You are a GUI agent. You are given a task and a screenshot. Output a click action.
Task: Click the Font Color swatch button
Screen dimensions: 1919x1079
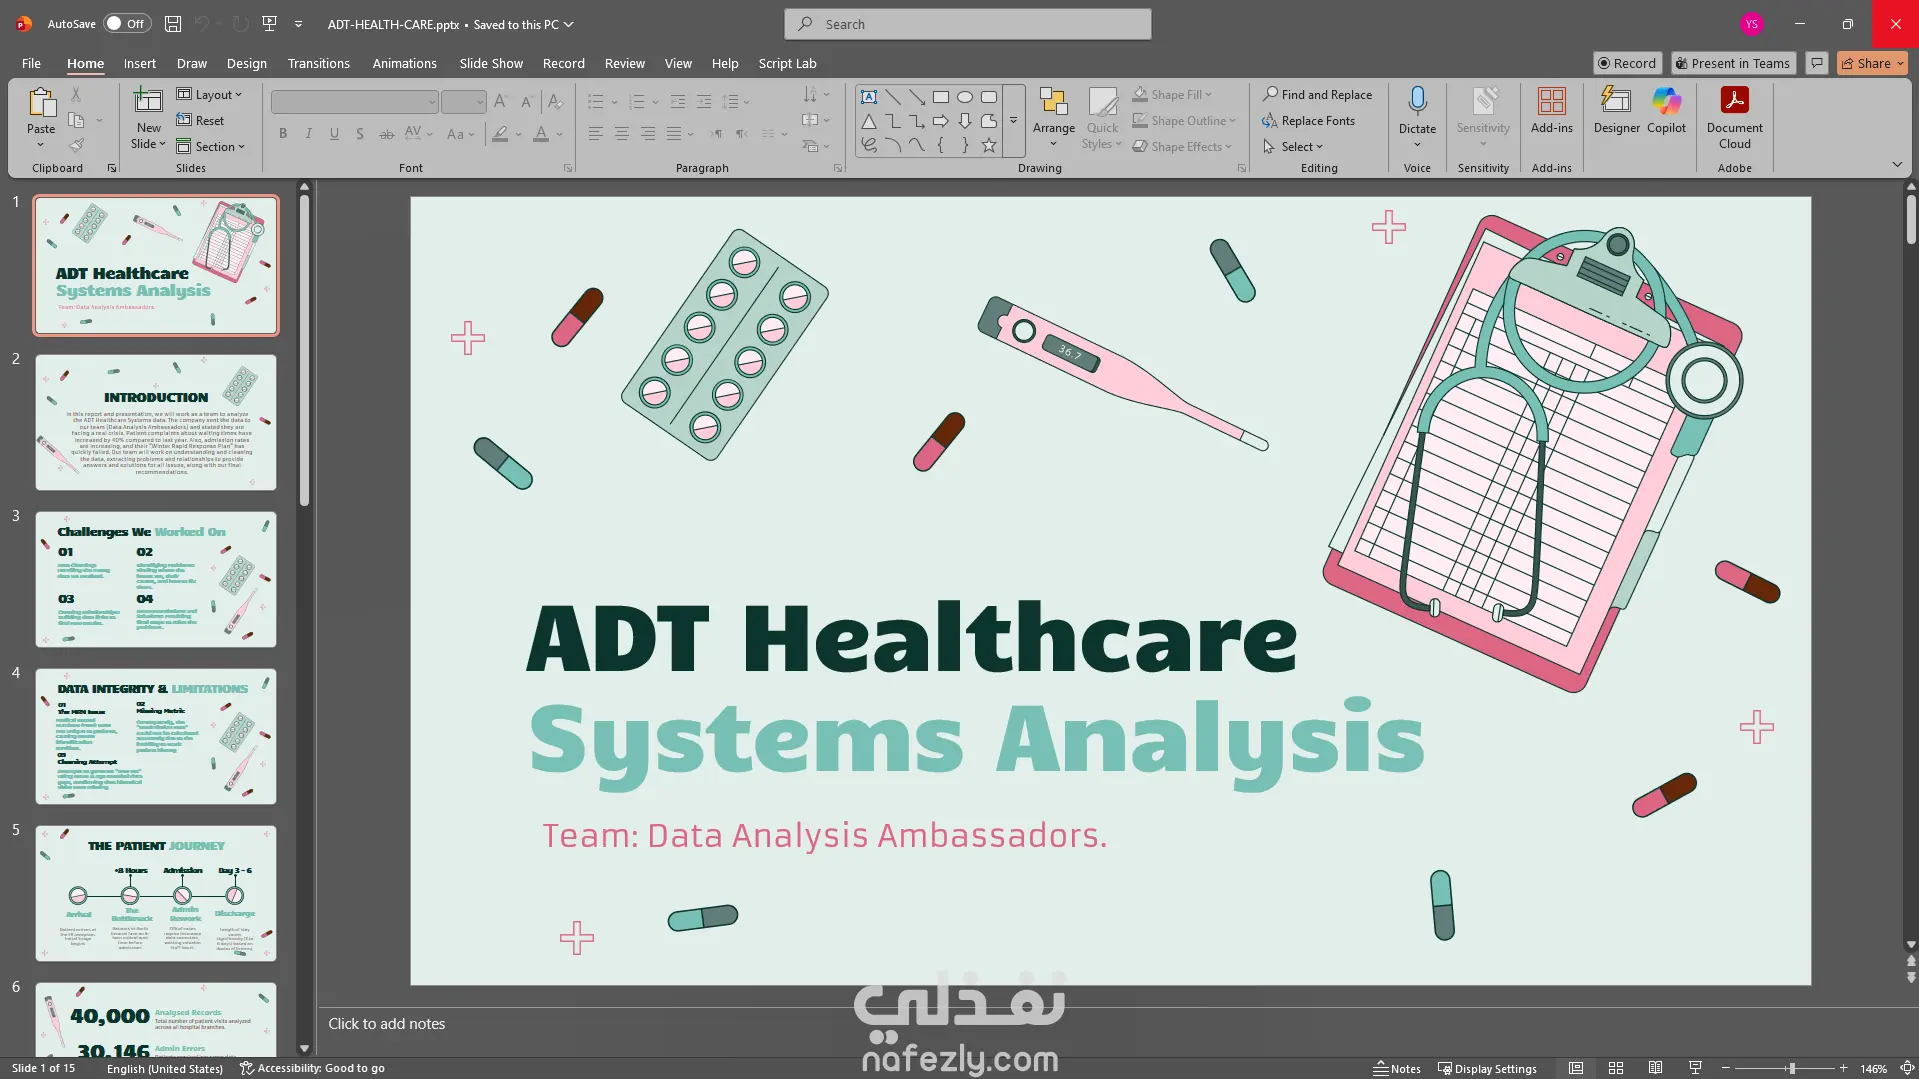(541, 133)
